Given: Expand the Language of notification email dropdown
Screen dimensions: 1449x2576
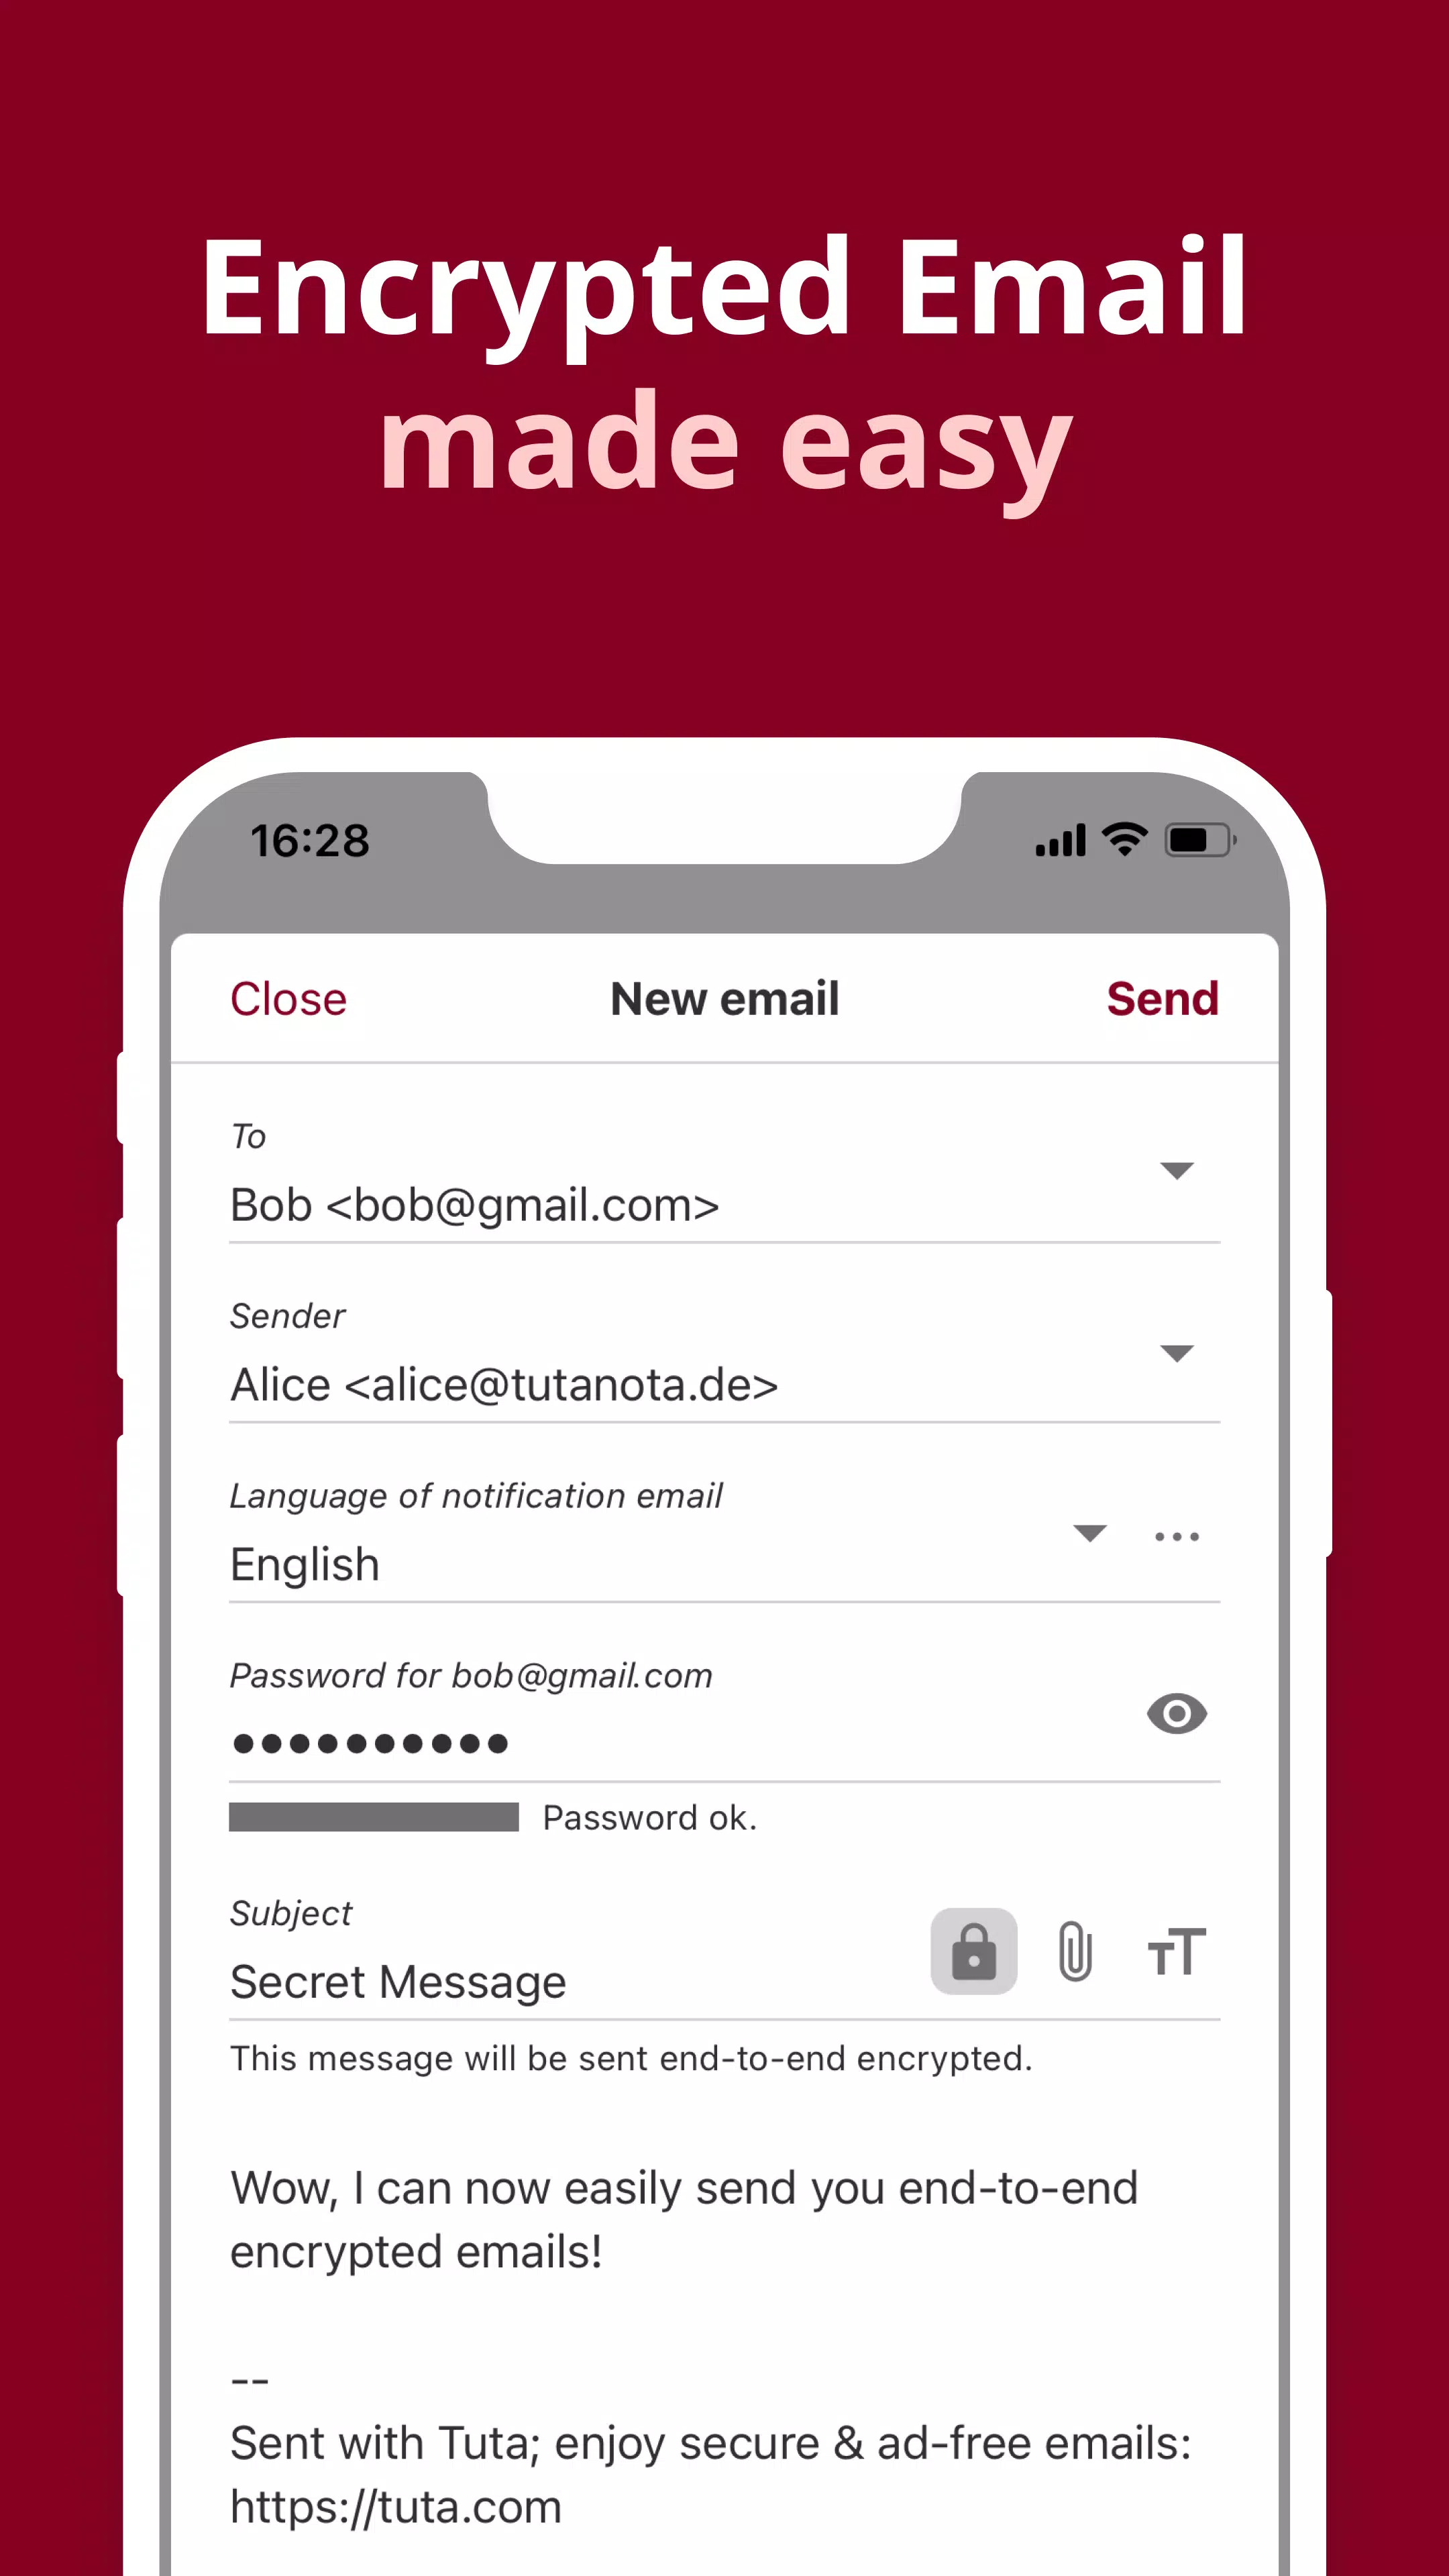Looking at the screenshot, I should click(x=1091, y=1534).
